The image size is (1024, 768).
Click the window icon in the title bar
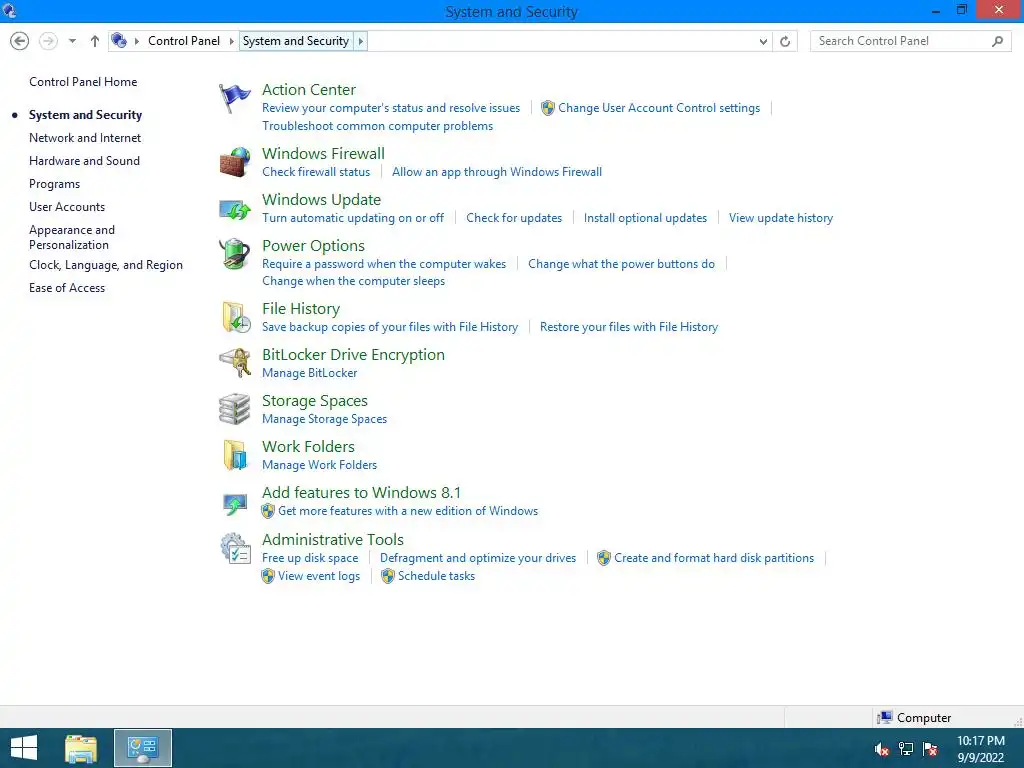tap(9, 10)
